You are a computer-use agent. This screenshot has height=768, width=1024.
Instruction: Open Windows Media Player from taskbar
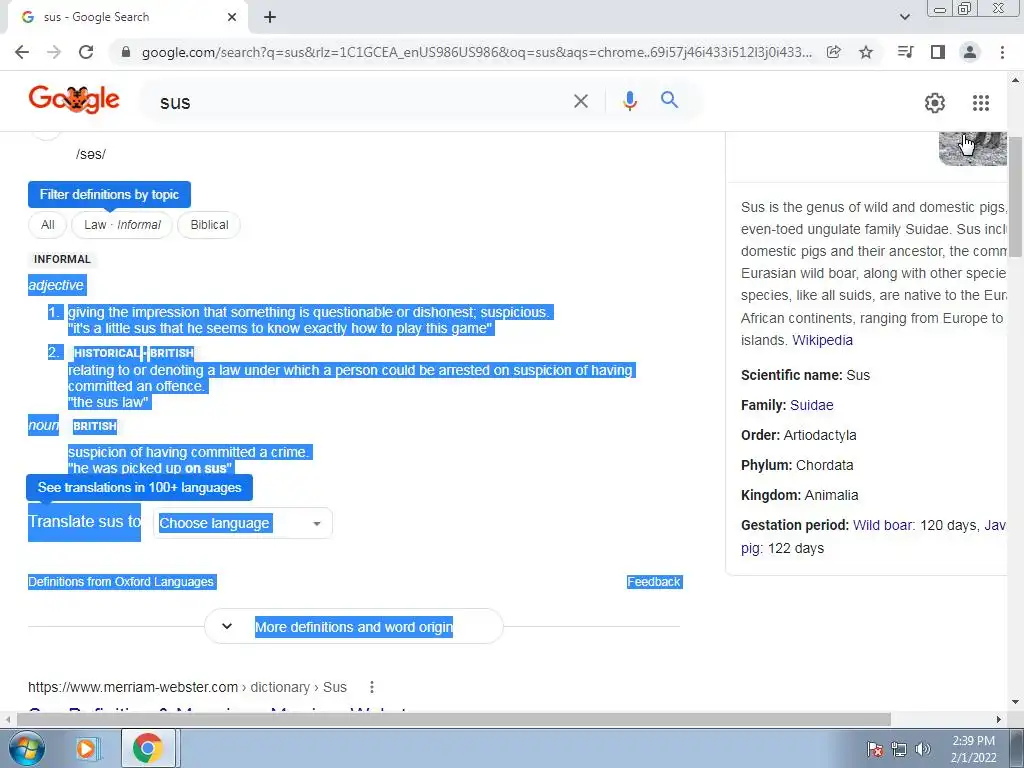[87, 748]
